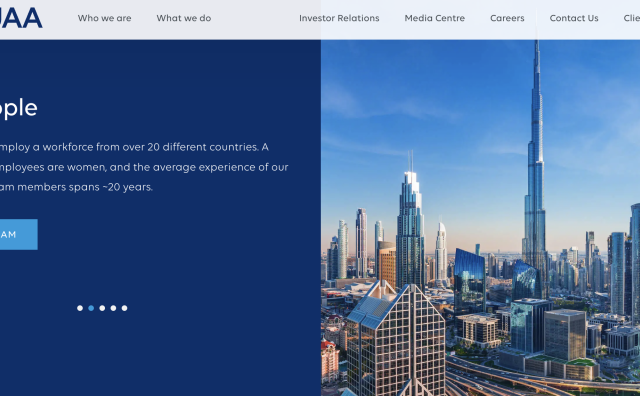This screenshot has width=640, height=396.
Task: Select the highlighted second carousel dot
Action: tap(91, 308)
